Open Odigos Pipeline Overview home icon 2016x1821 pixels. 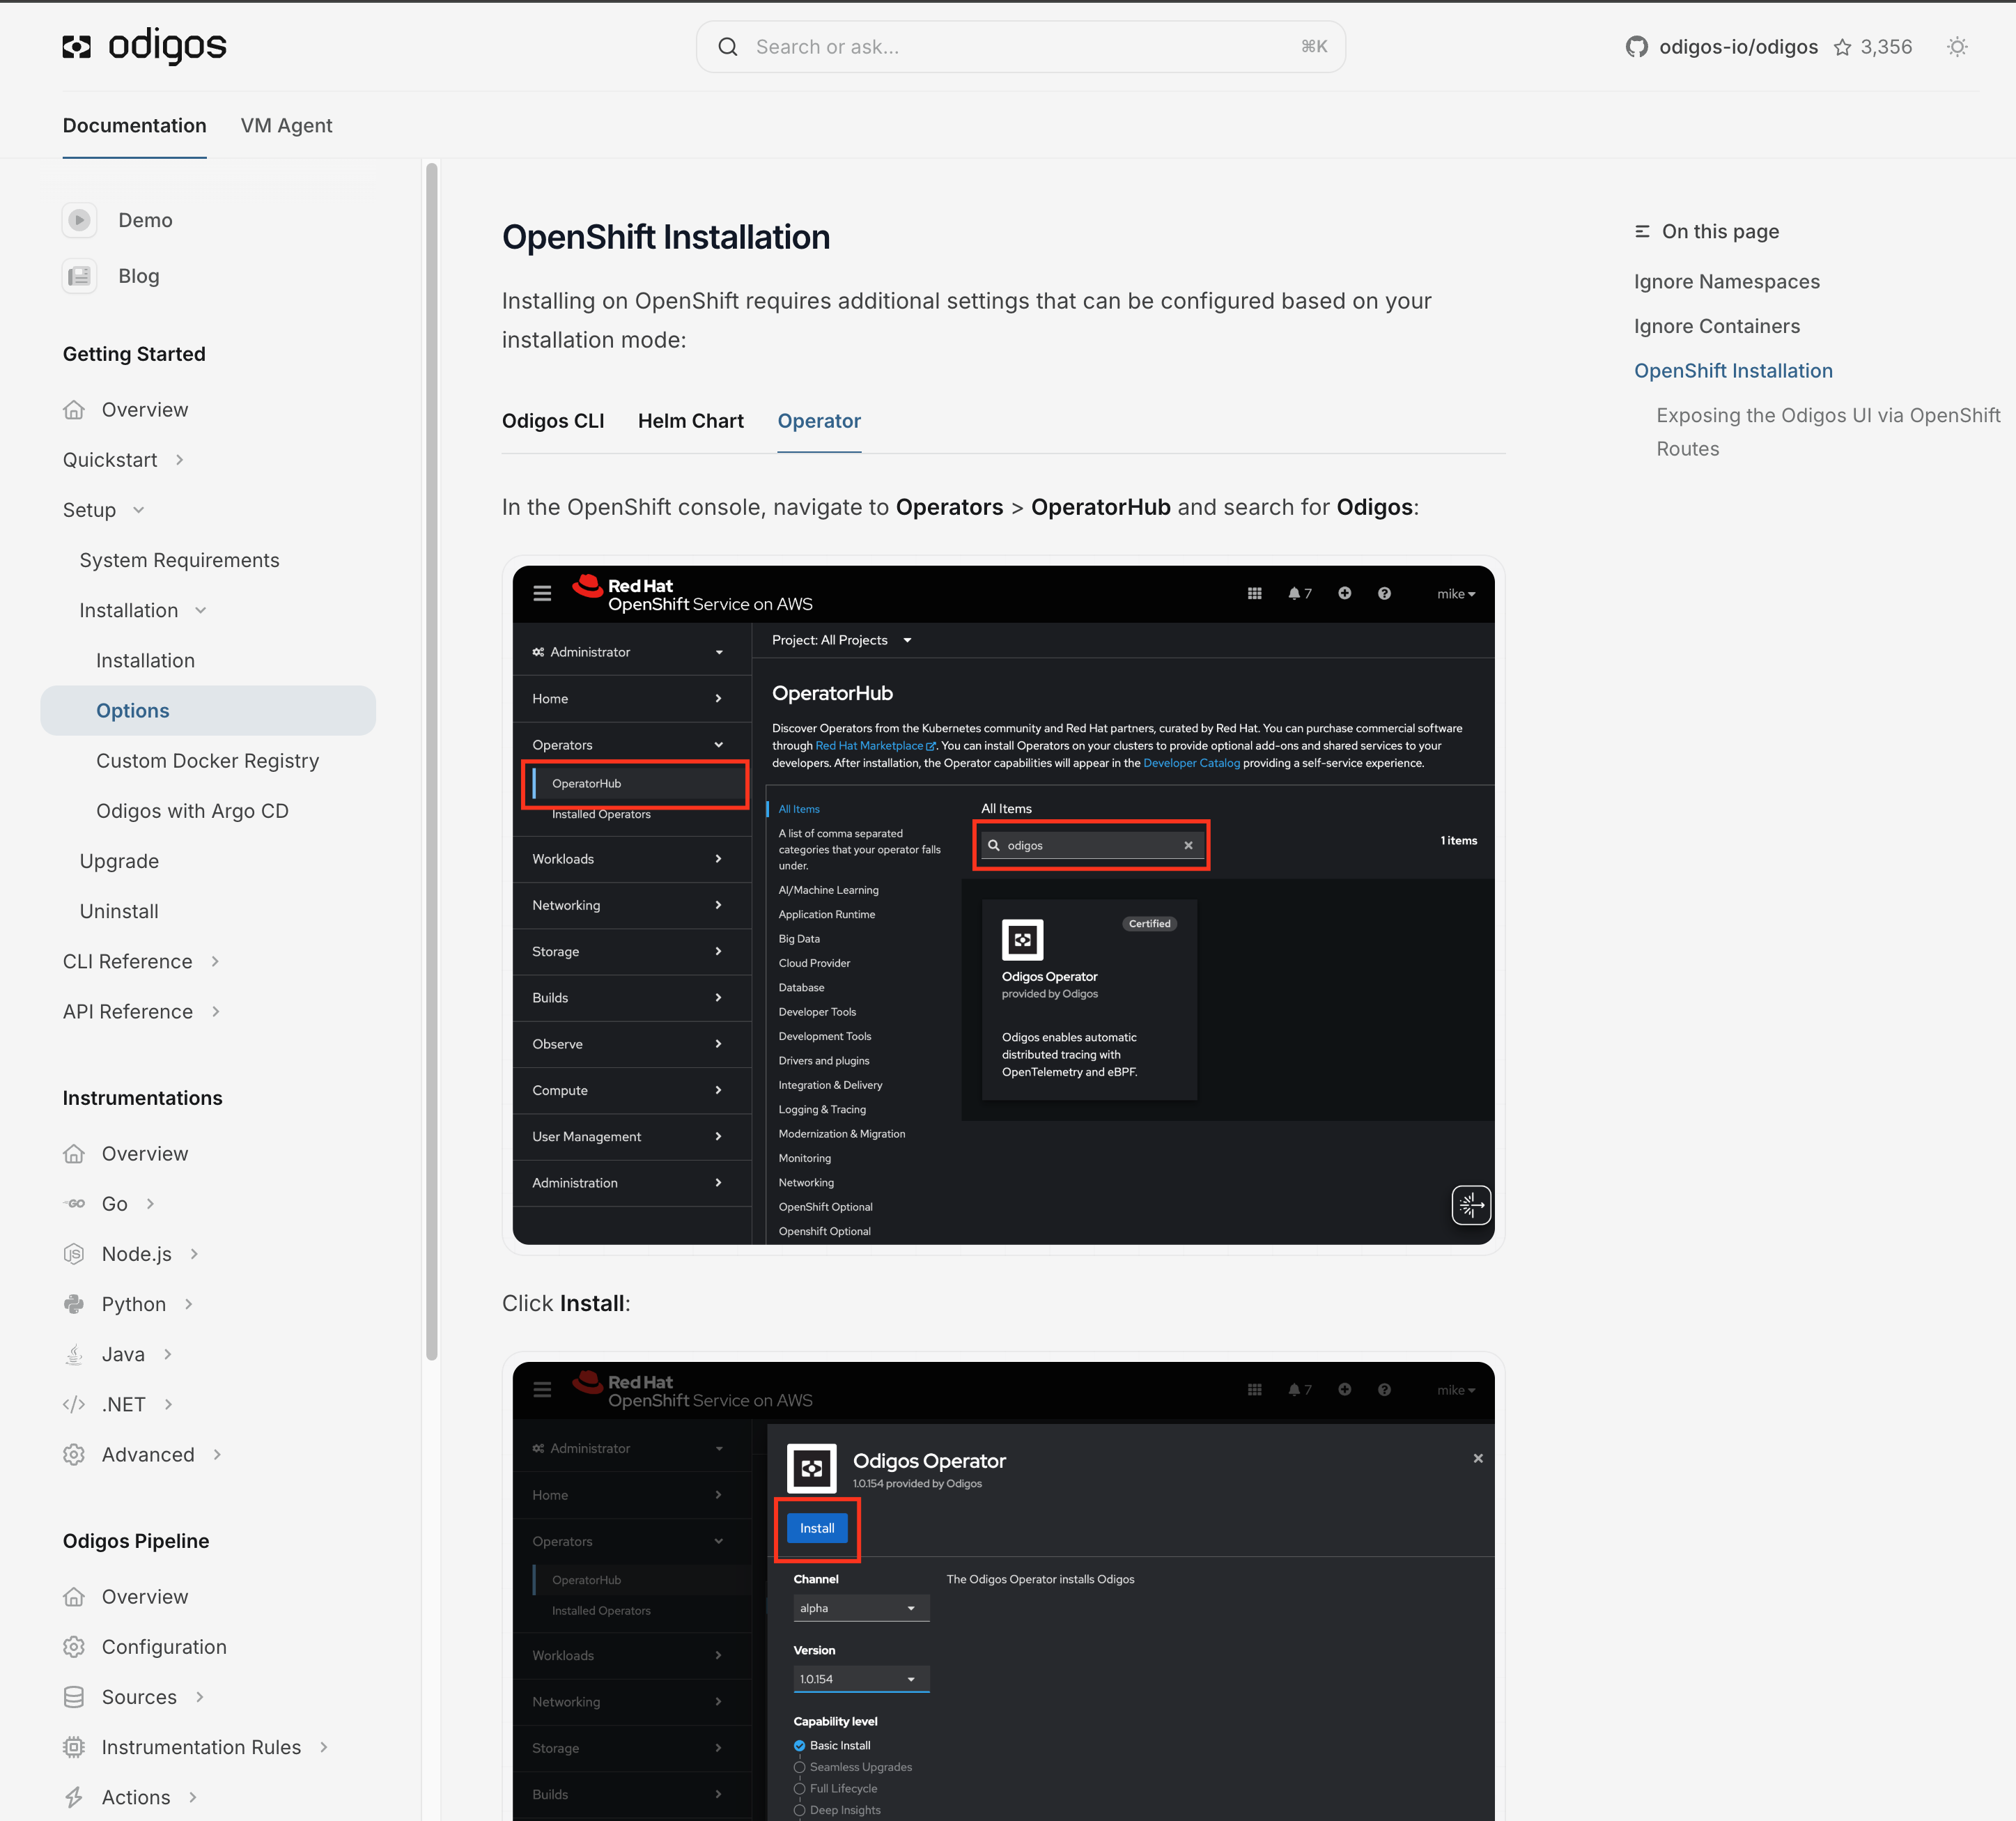click(74, 1597)
